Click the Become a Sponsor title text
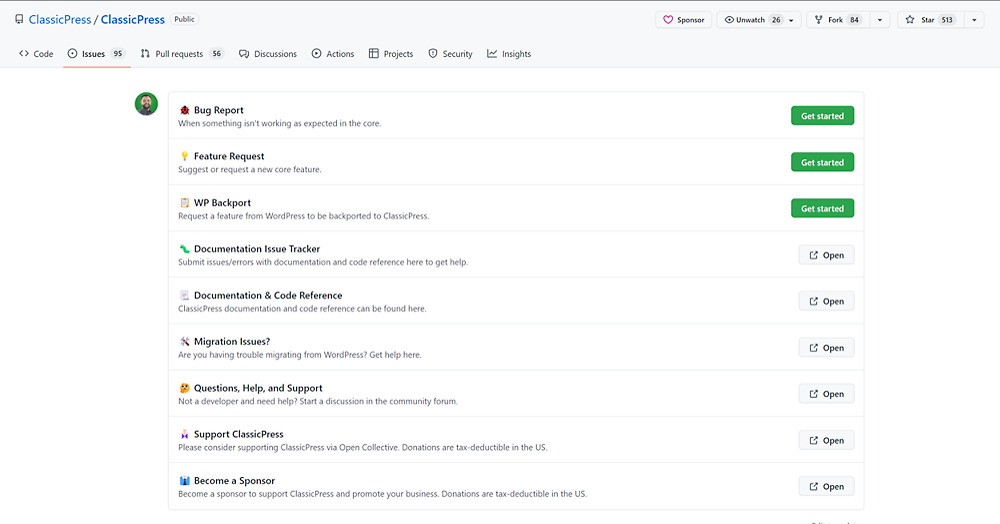 [235, 481]
